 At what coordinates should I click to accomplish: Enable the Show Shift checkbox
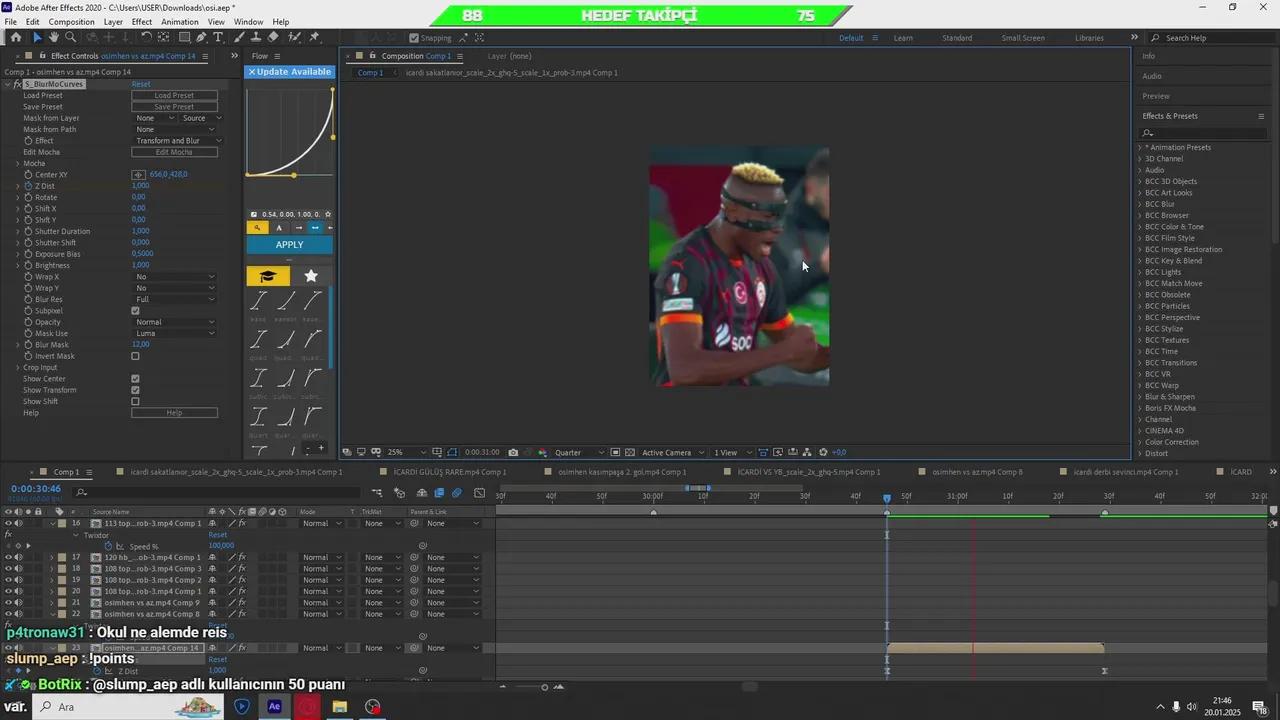click(135, 401)
